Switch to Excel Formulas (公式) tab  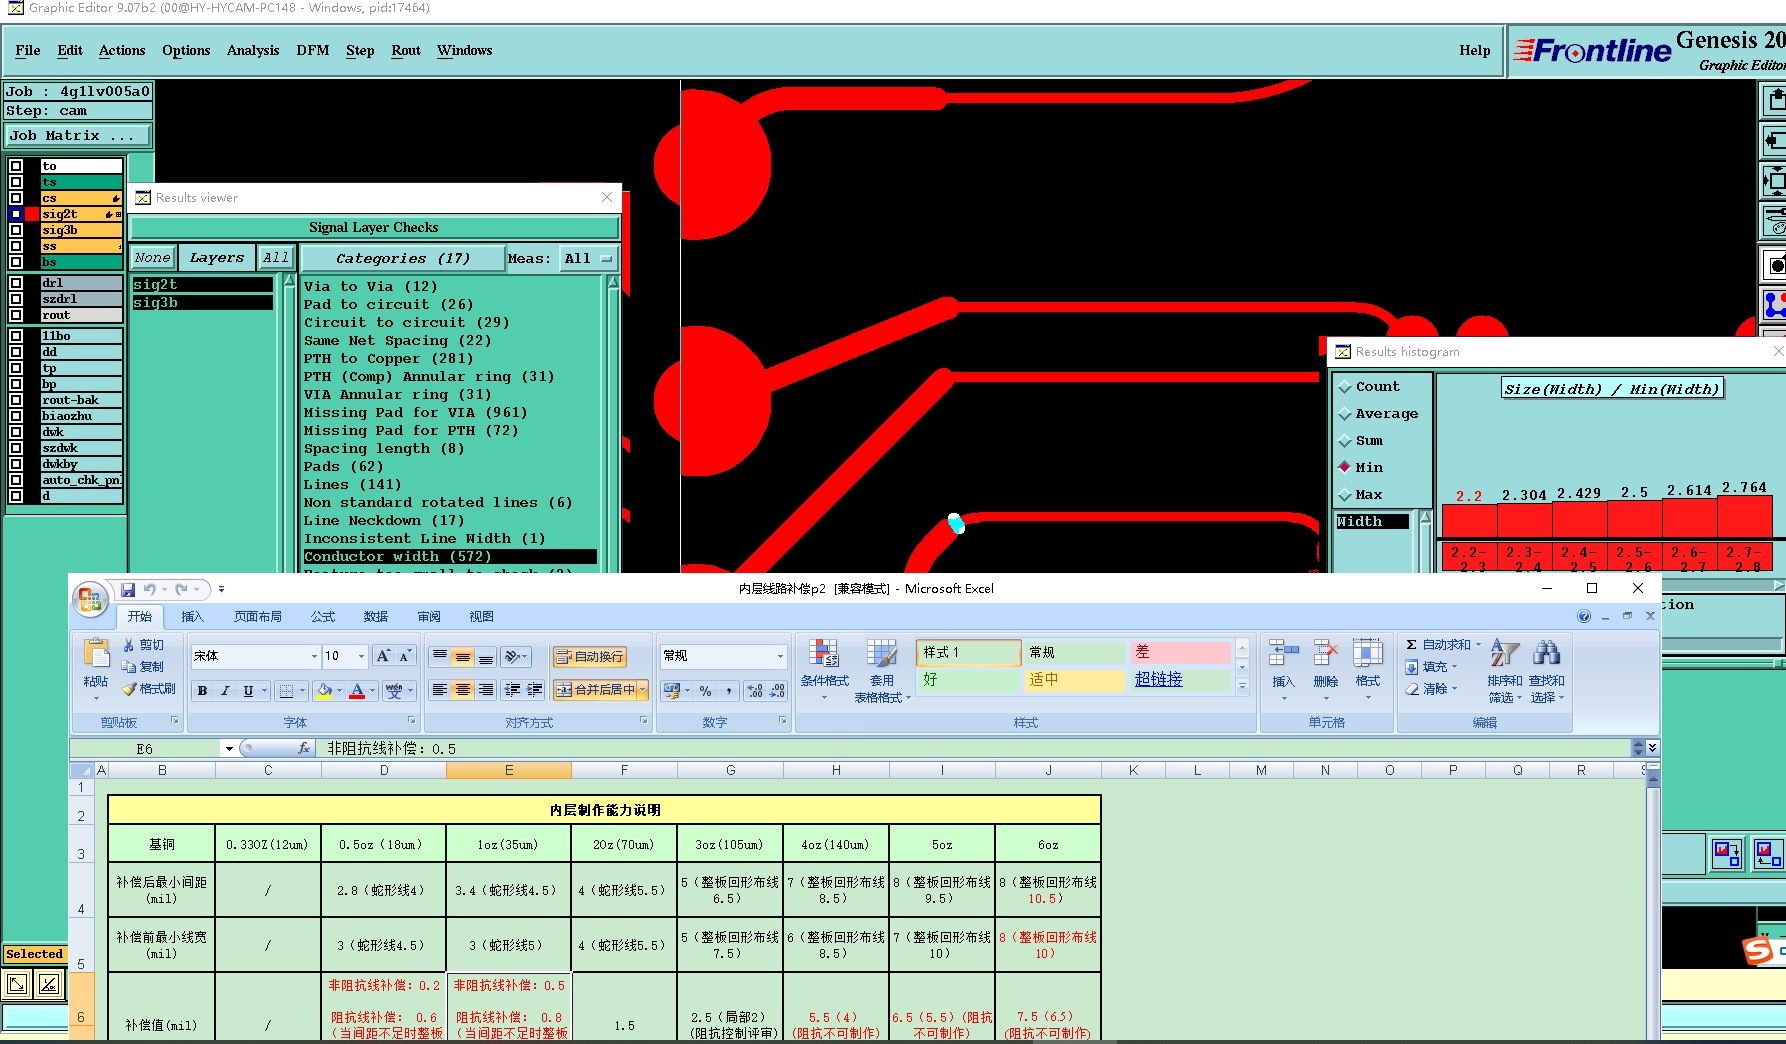[323, 617]
